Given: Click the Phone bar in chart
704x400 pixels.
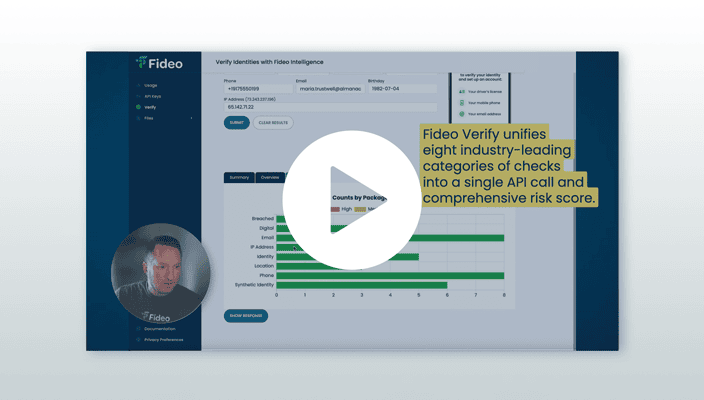Looking at the screenshot, I should pyautogui.click(x=390, y=276).
